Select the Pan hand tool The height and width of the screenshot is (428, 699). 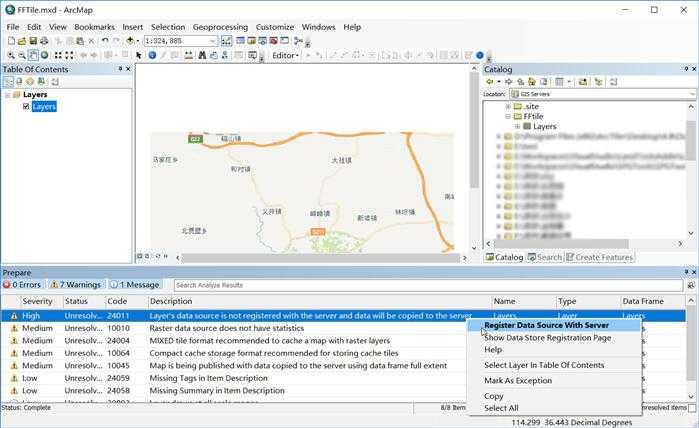click(33, 55)
